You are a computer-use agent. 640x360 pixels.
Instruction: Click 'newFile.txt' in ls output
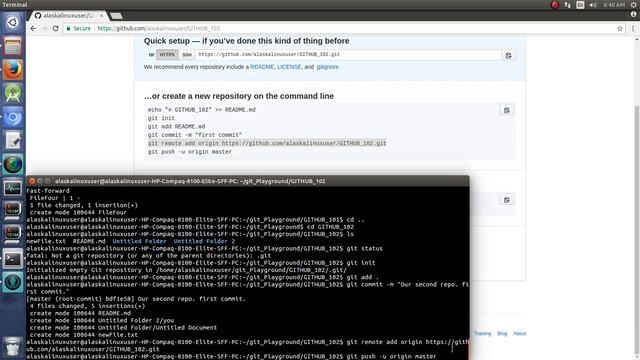46,241
